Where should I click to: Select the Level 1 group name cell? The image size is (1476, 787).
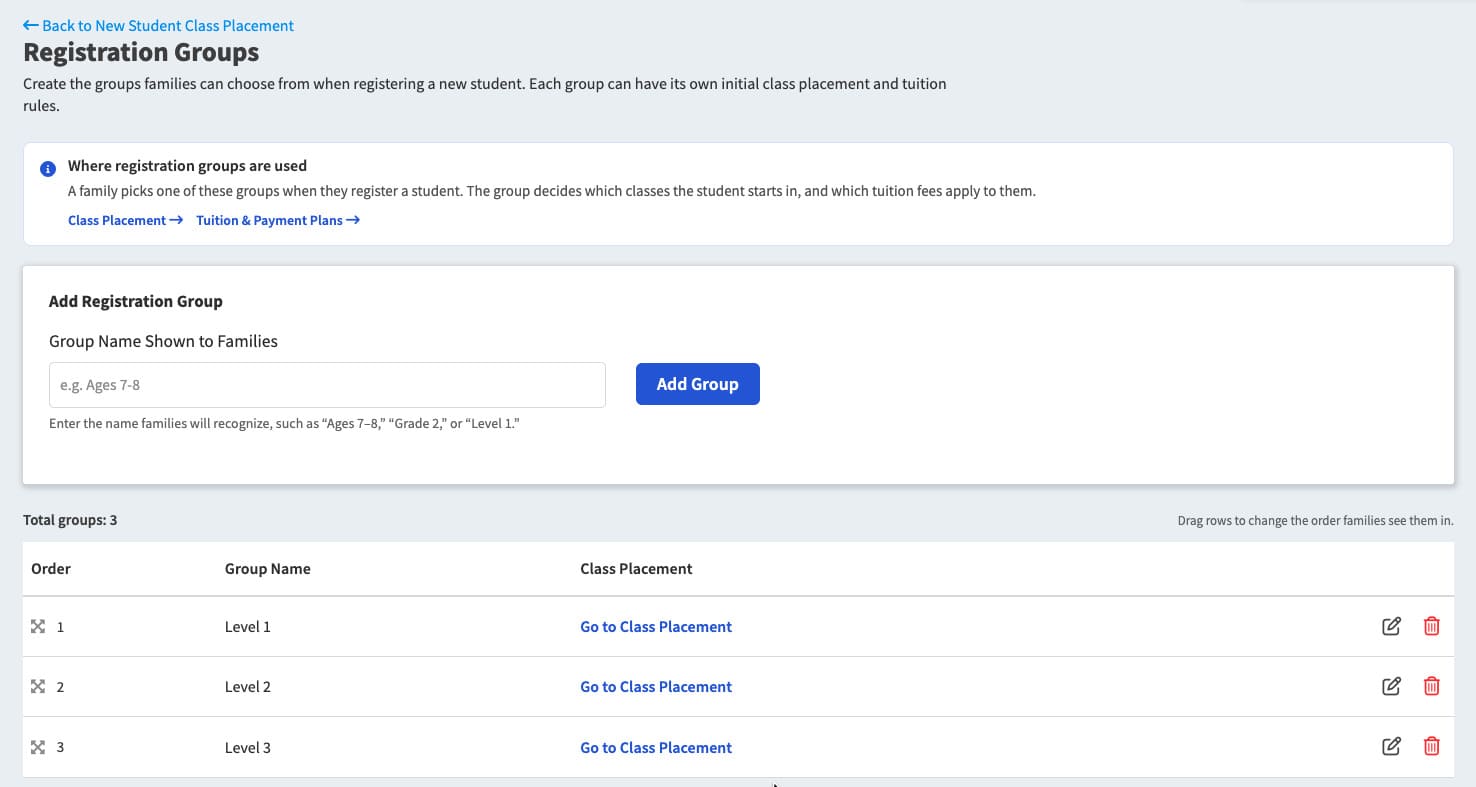click(248, 627)
